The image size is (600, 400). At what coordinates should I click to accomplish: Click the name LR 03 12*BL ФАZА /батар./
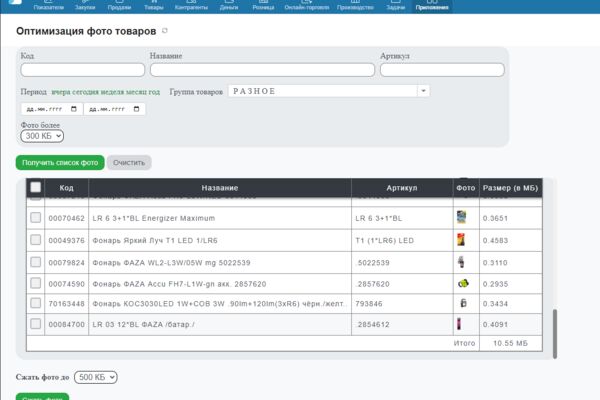pos(143,324)
